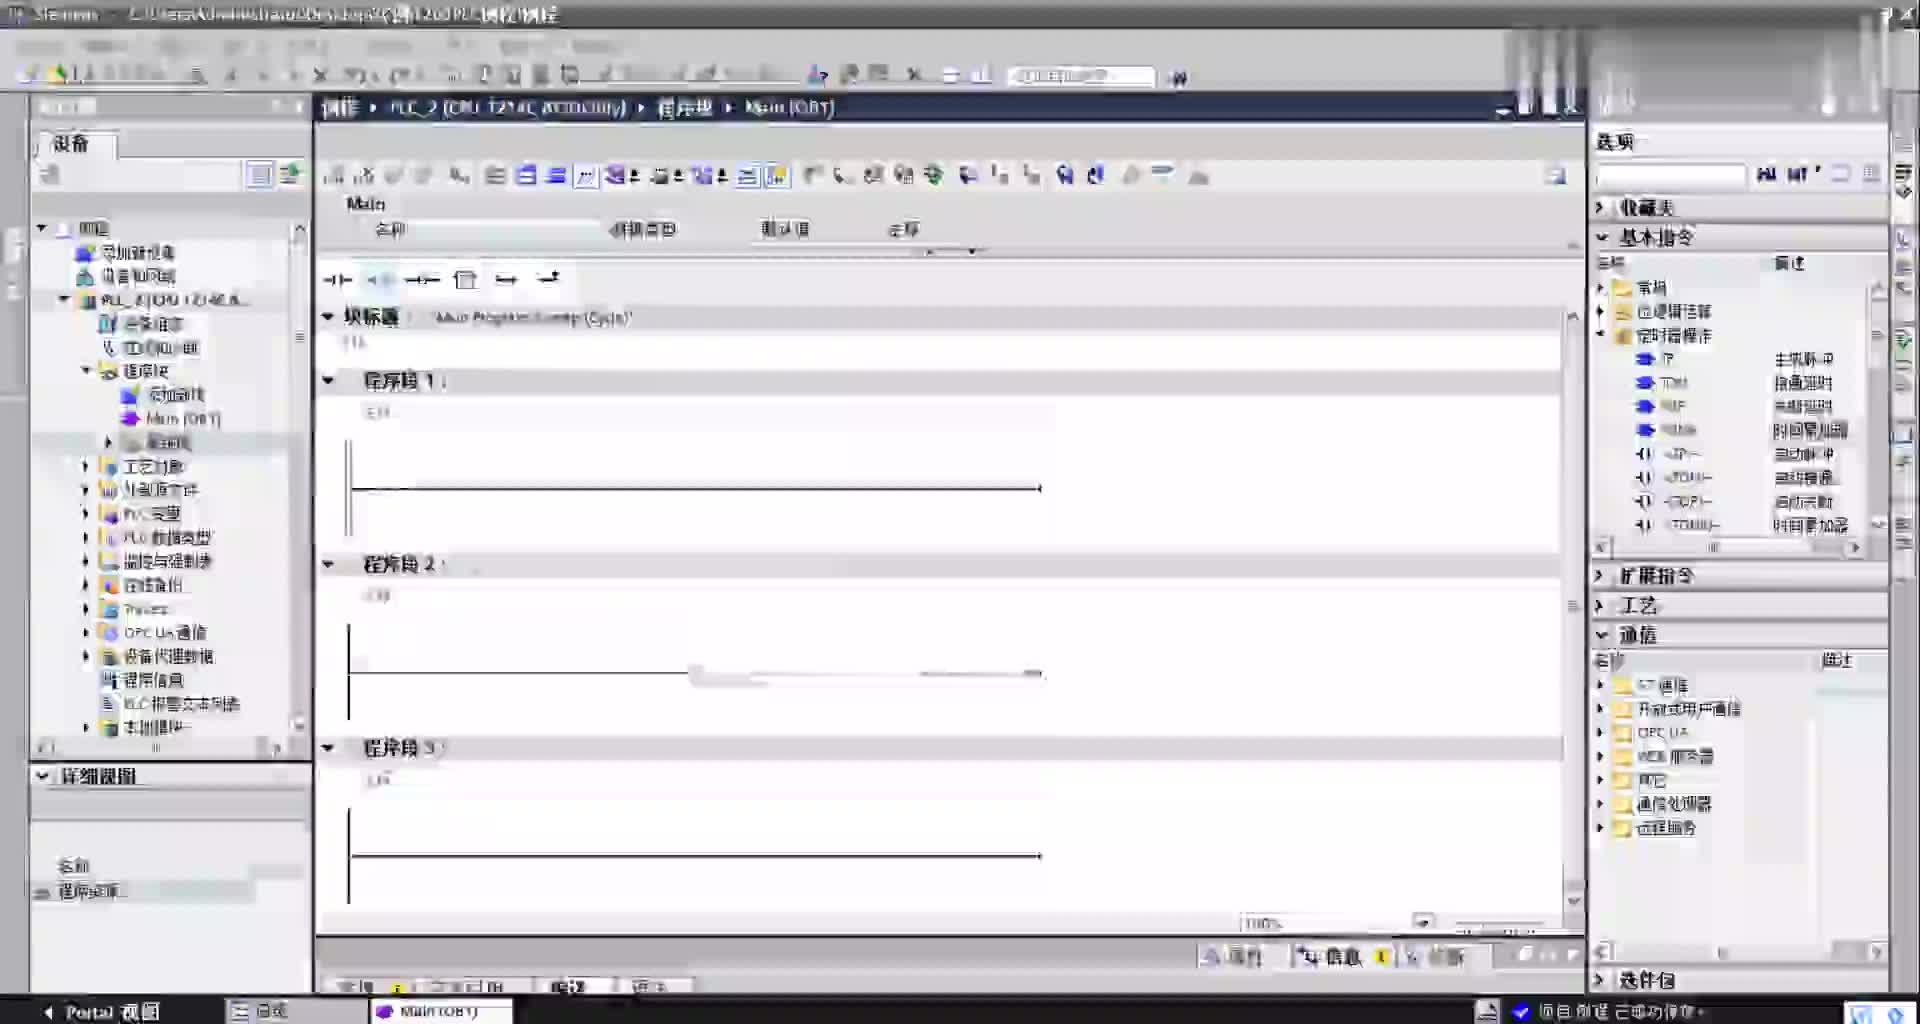
Task: Select the TON on-delay timer instruction
Action: (1674, 383)
